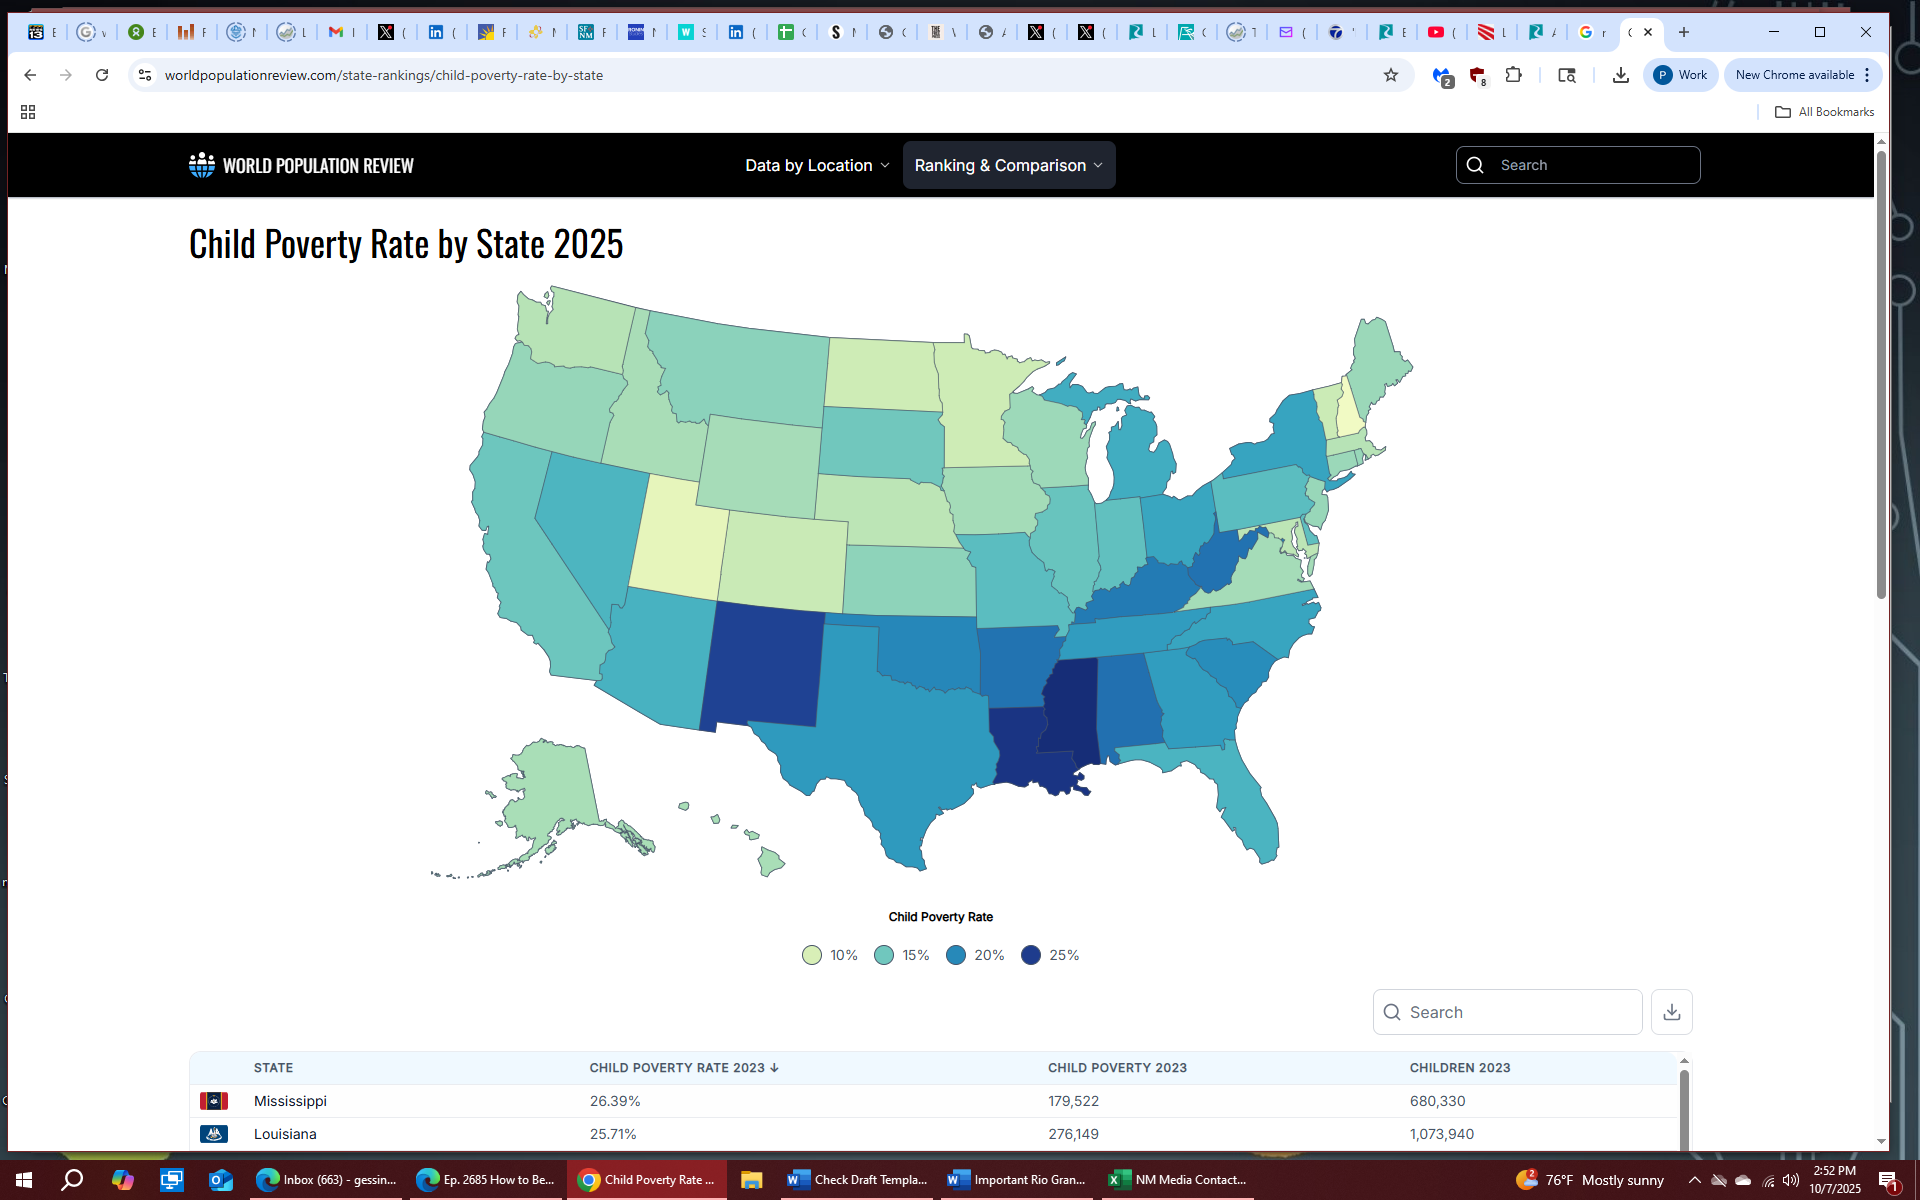Show hidden system tray icons chevron

click(x=1694, y=1180)
